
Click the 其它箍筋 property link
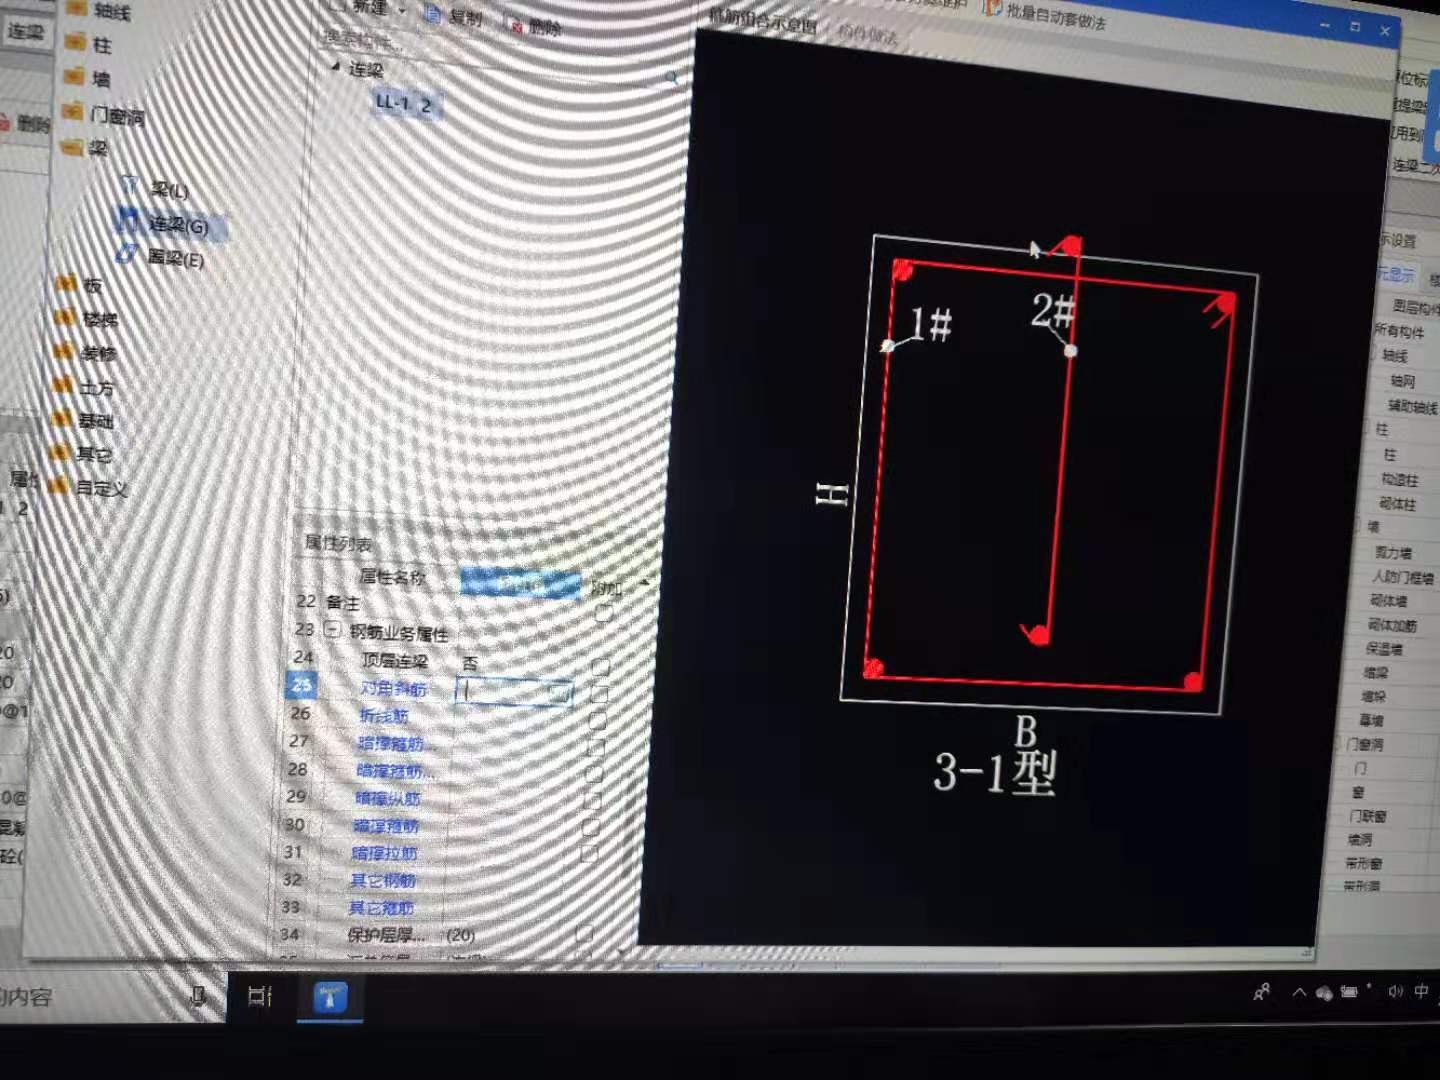(380, 907)
